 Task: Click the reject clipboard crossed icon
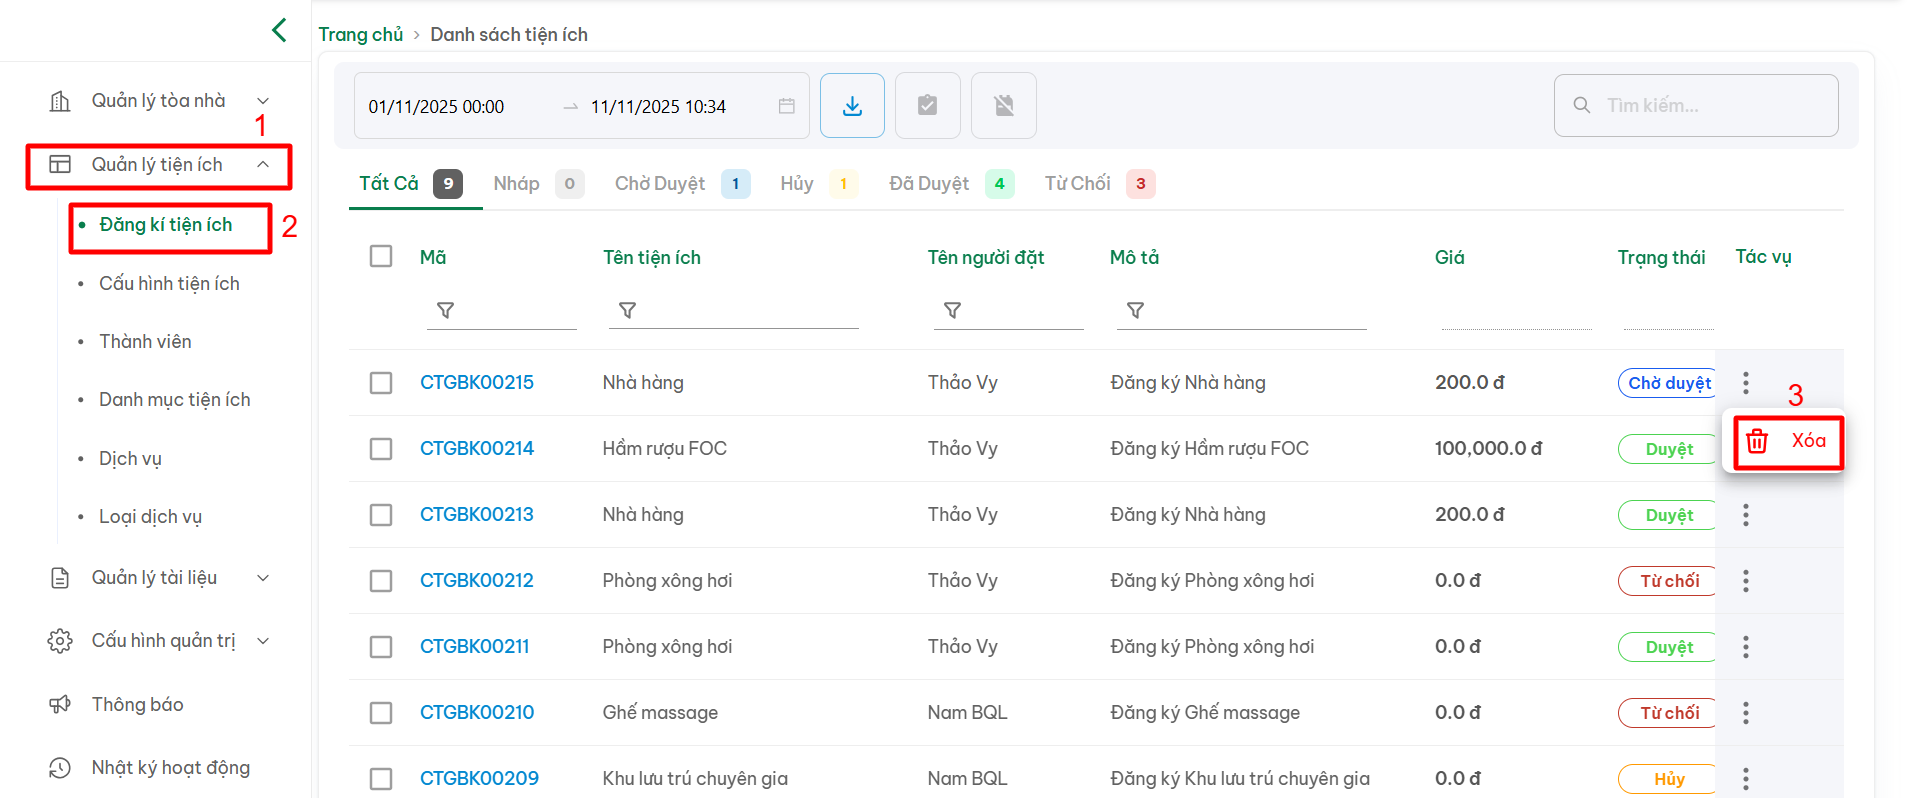click(x=1003, y=105)
